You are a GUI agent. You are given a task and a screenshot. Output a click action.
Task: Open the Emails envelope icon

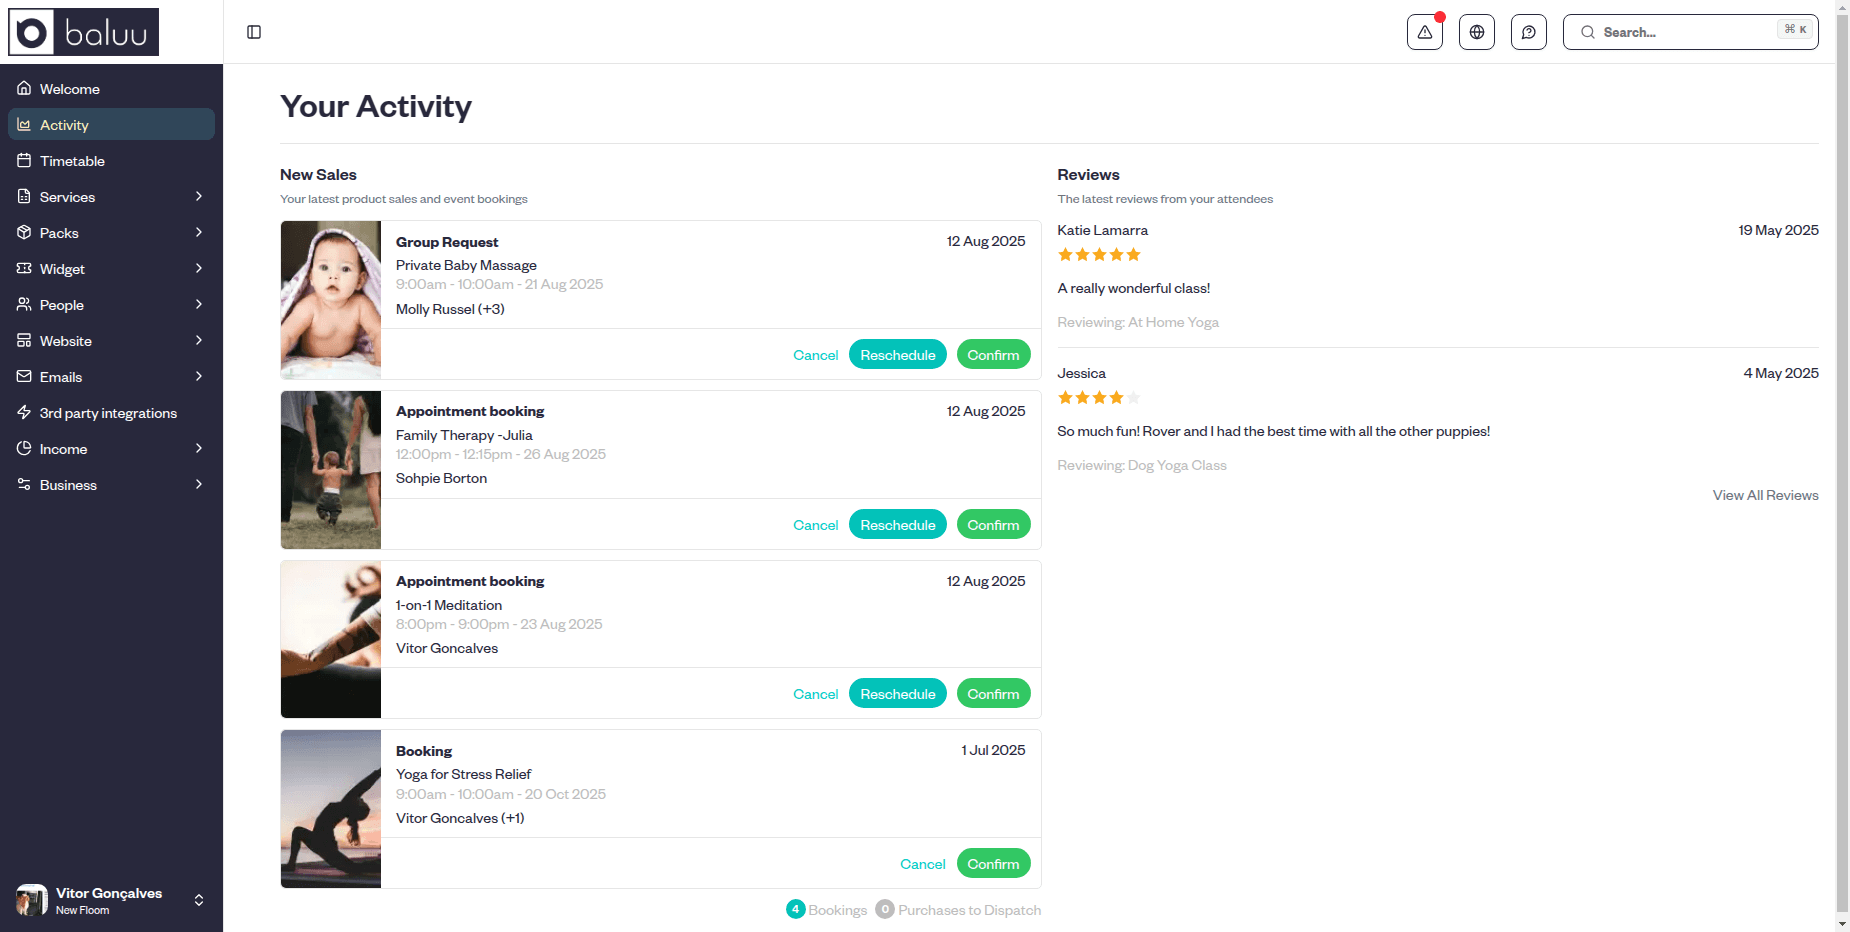[25, 376]
